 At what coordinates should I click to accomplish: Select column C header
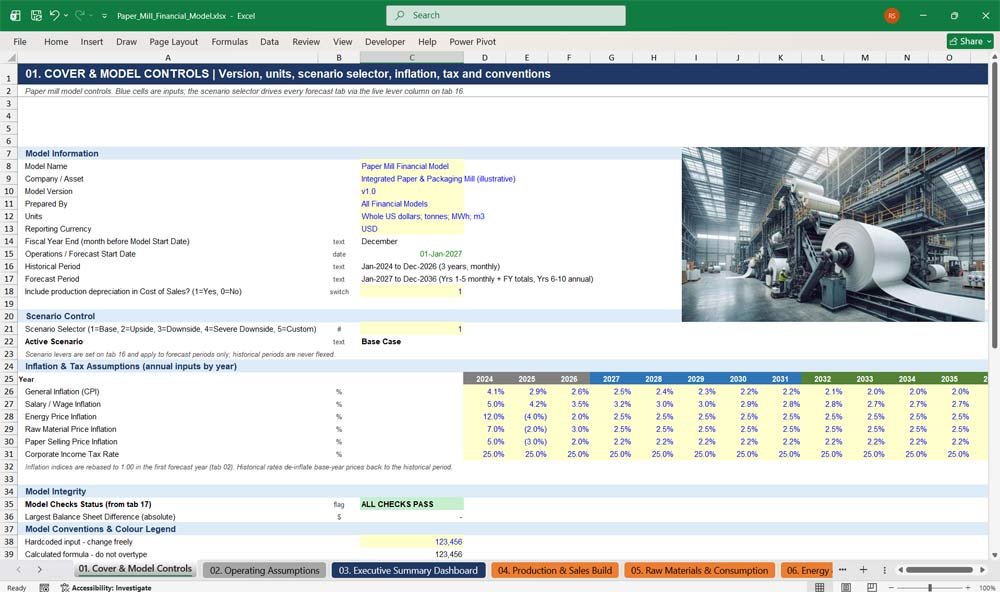point(411,57)
